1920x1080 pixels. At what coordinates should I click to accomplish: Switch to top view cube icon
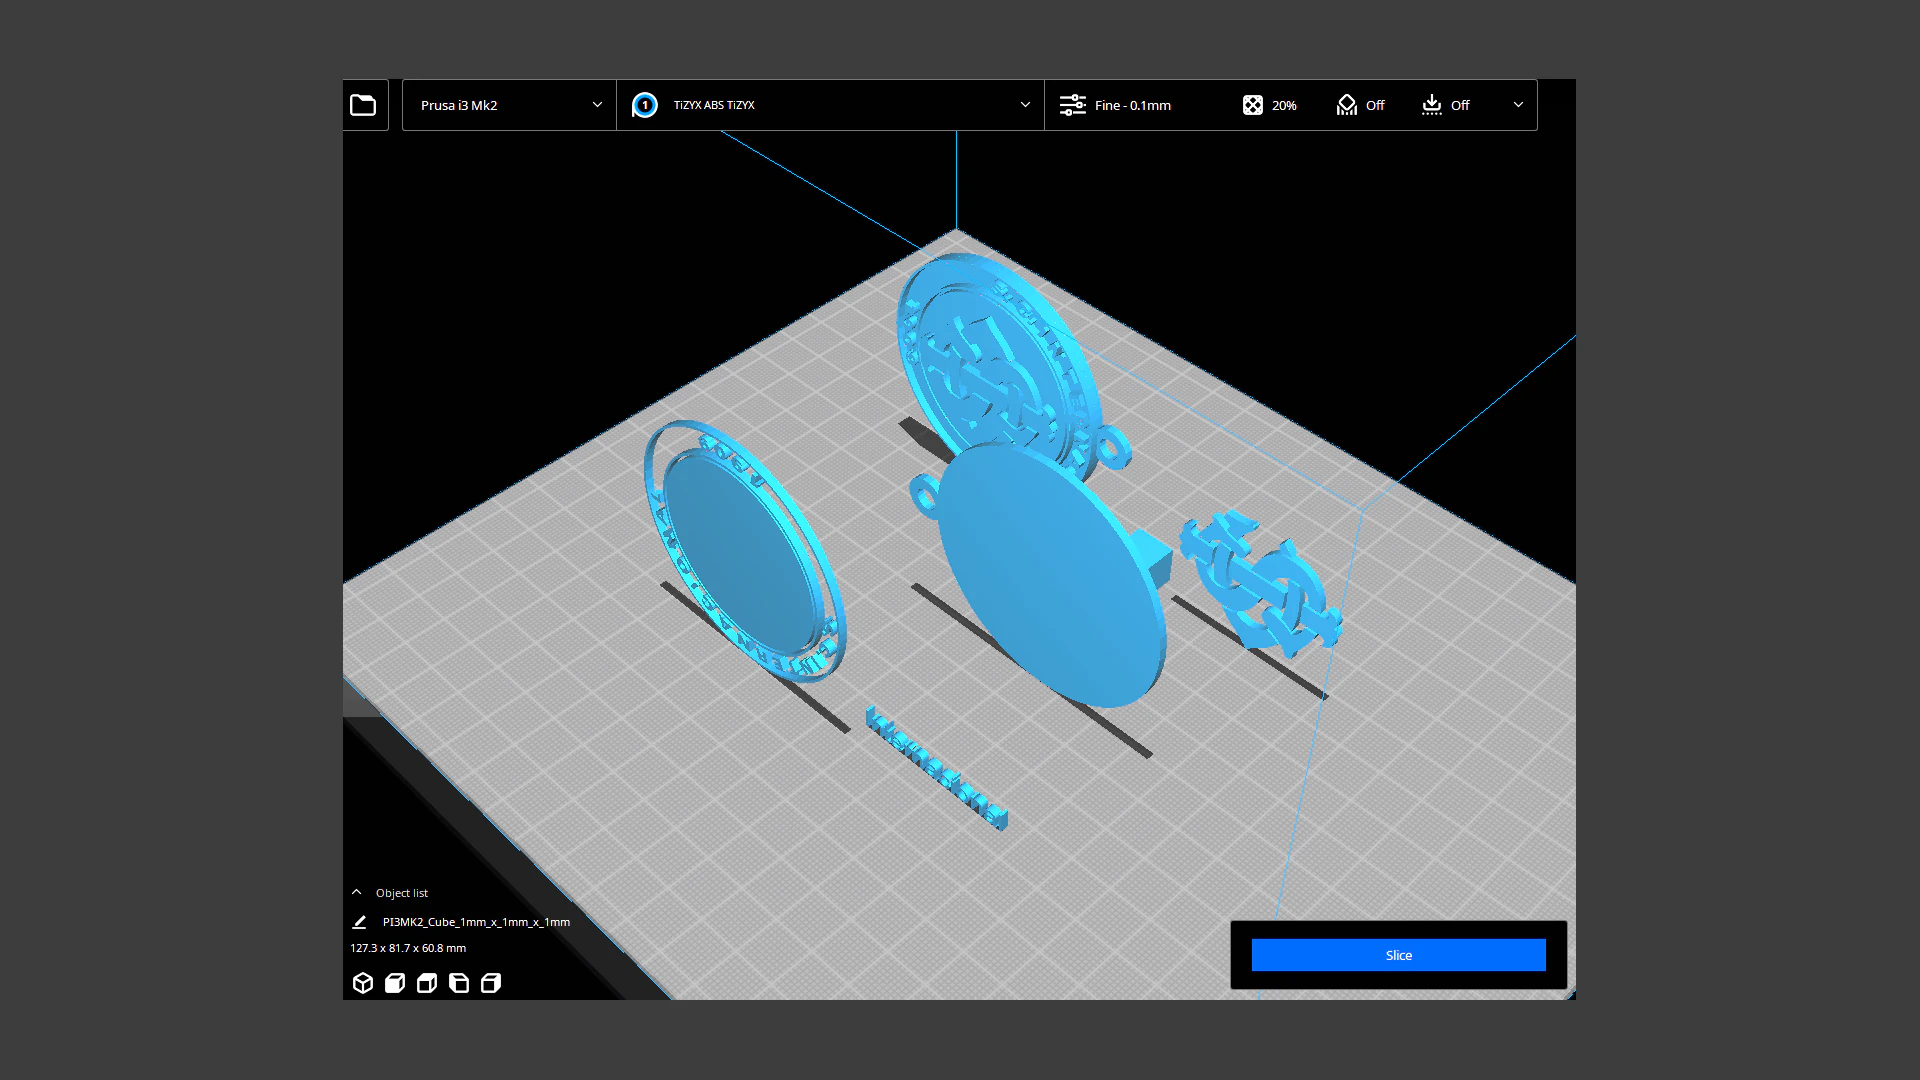pyautogui.click(x=427, y=983)
